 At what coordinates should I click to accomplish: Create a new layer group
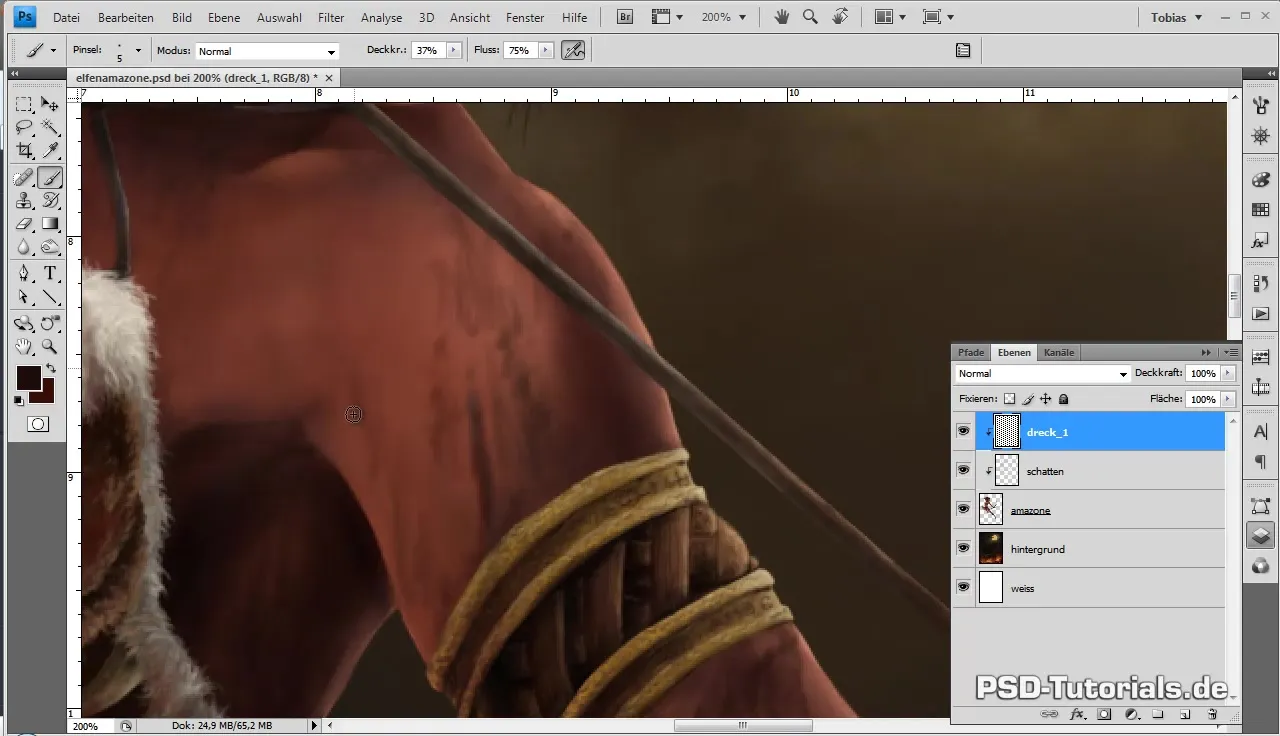(x=1157, y=714)
